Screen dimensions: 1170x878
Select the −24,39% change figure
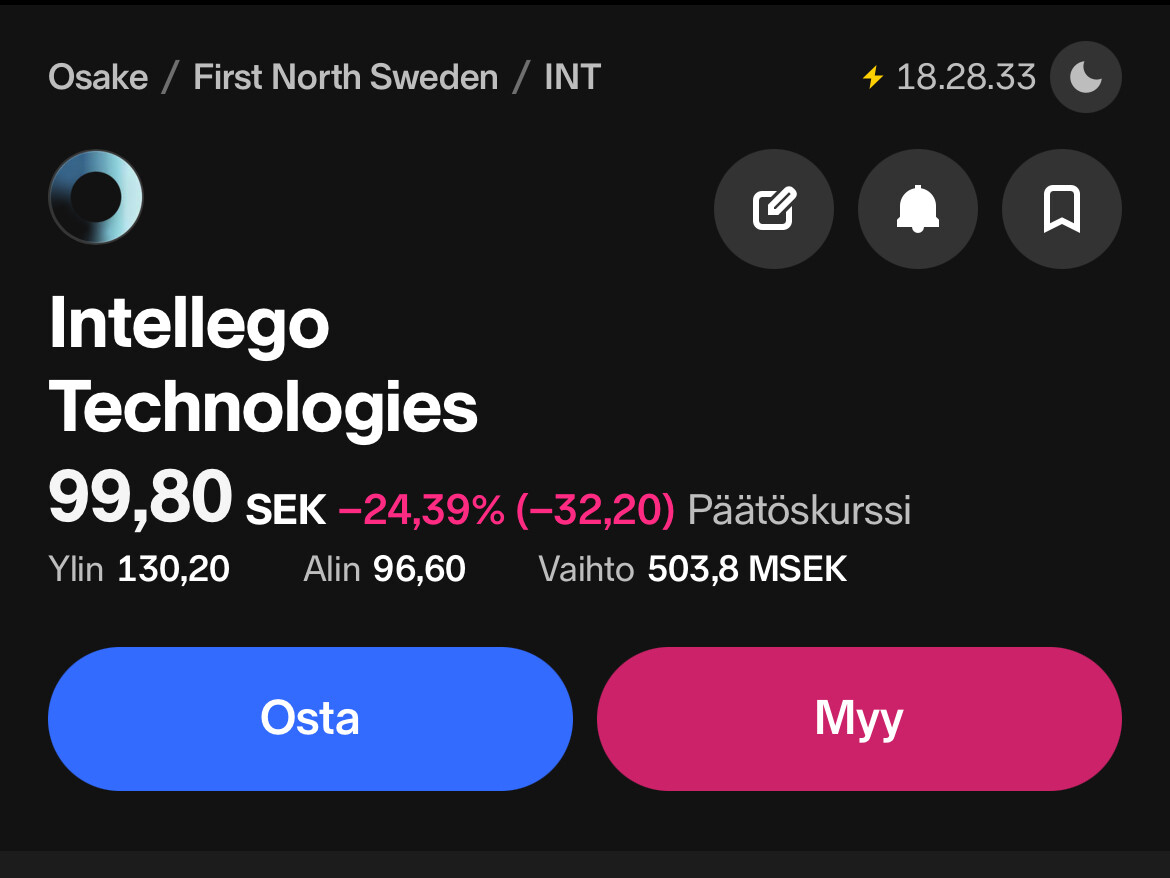(x=422, y=510)
